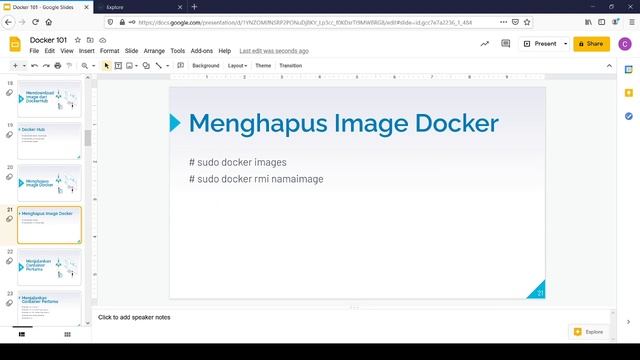Open the Add-ons menu
This screenshot has height=360, width=640.
202,51
